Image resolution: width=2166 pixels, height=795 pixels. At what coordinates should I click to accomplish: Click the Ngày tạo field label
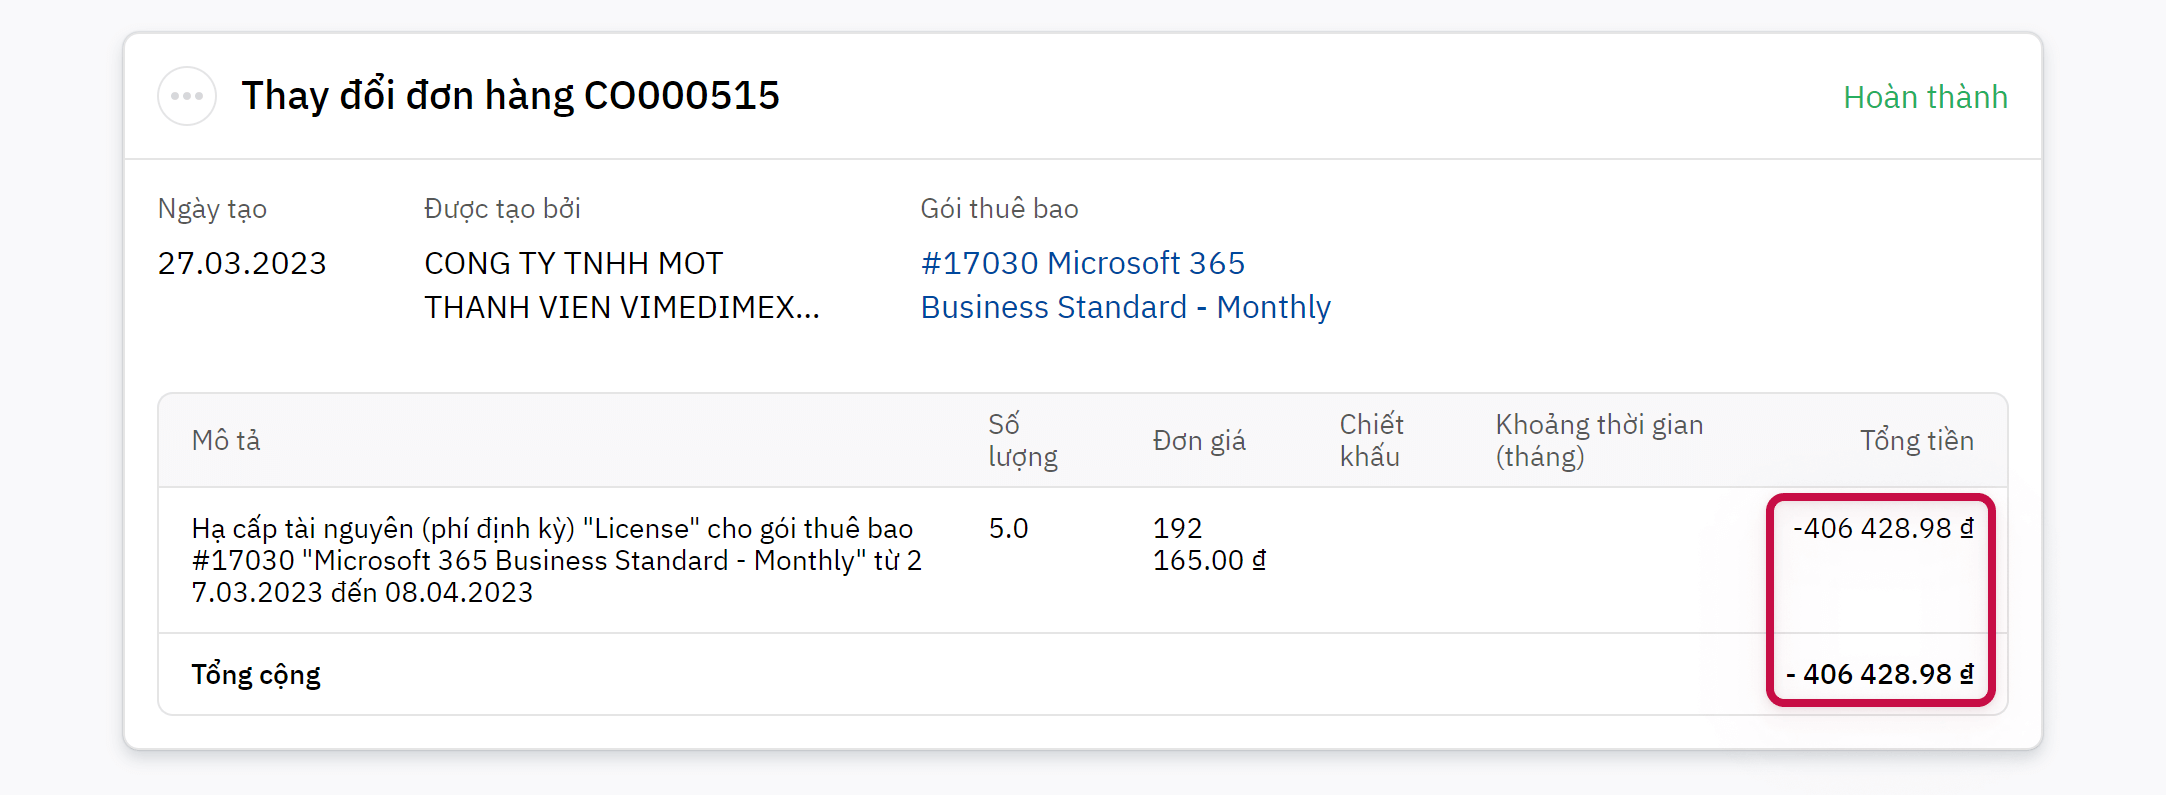click(212, 209)
